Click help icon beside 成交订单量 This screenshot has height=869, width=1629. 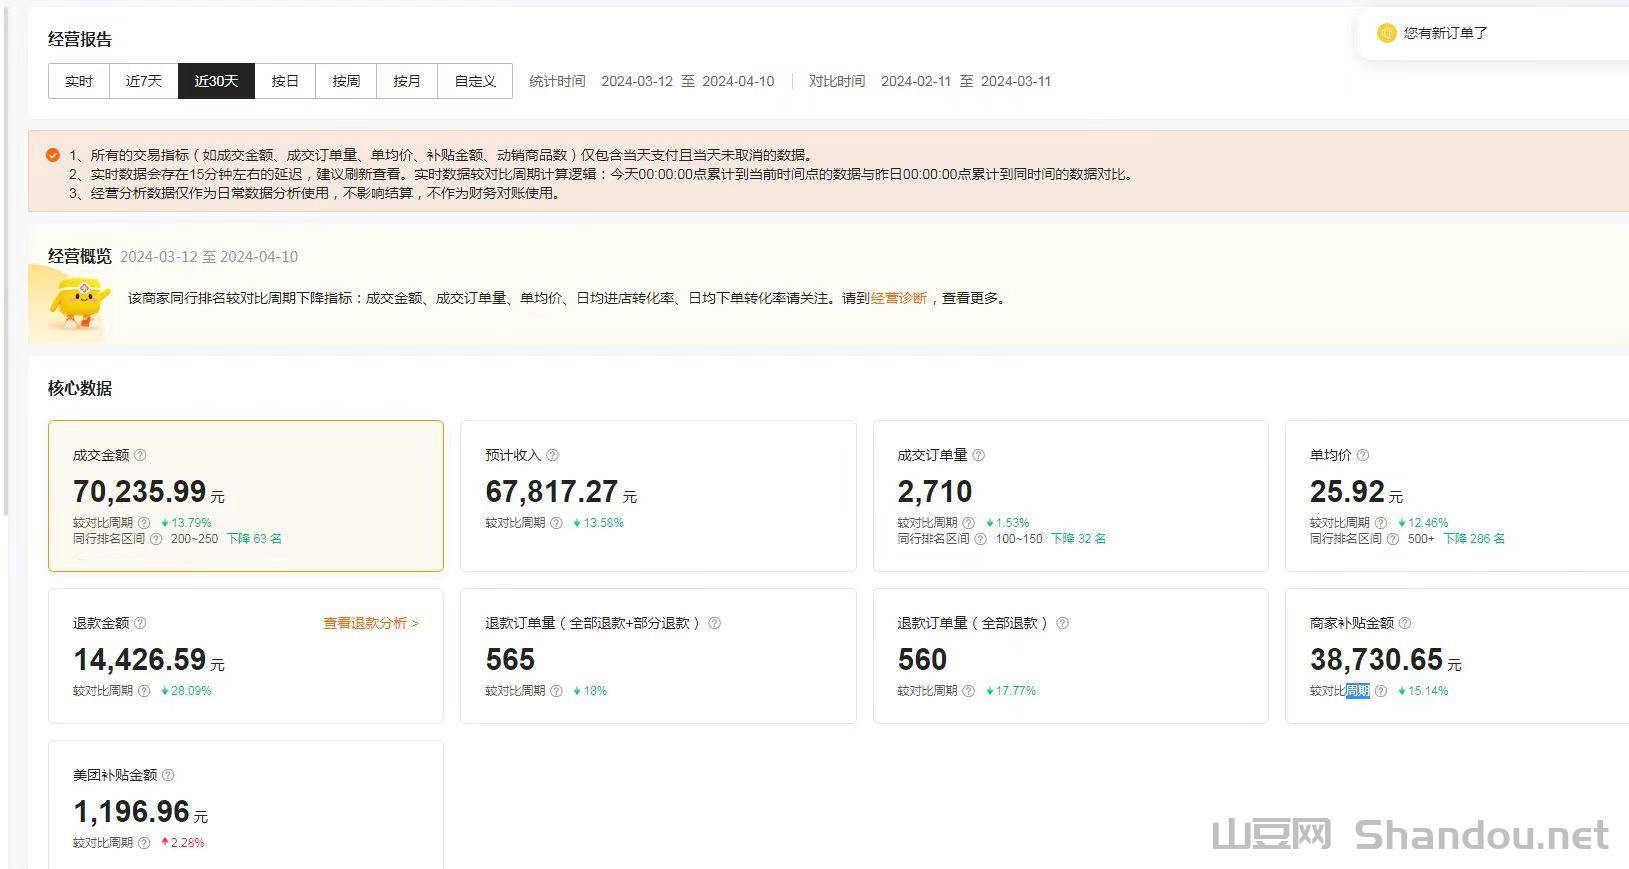978,455
